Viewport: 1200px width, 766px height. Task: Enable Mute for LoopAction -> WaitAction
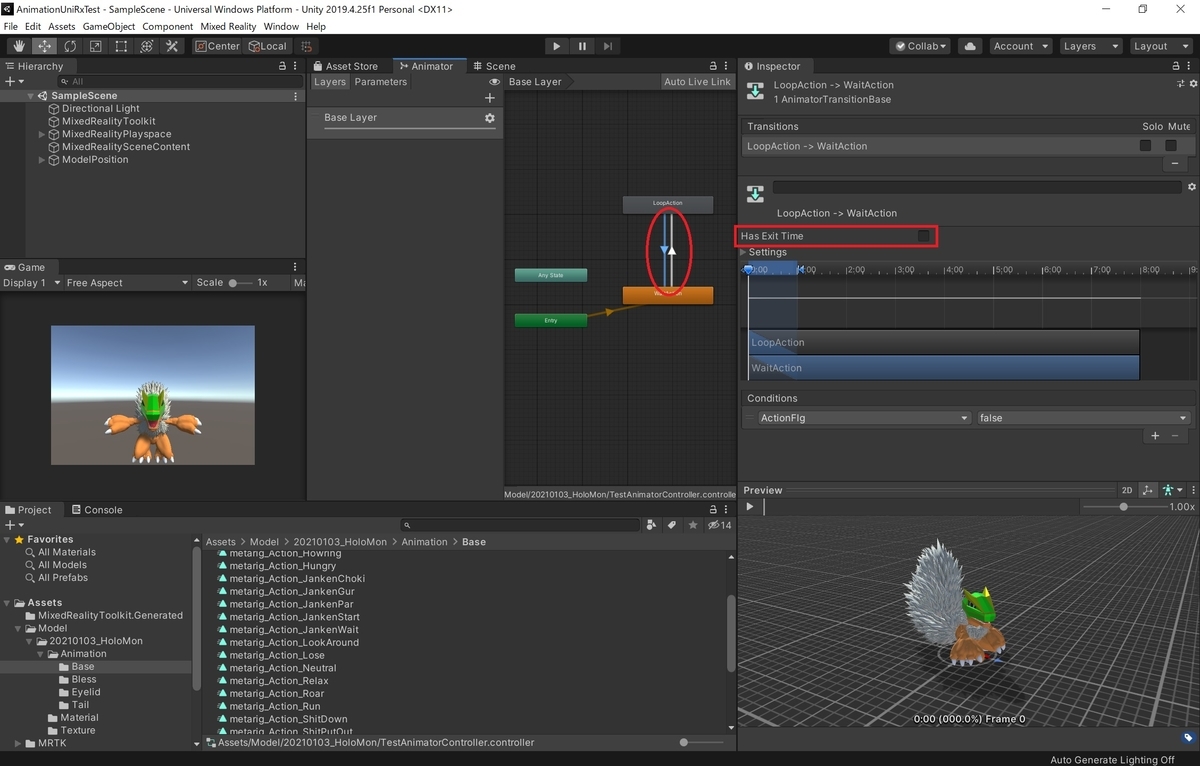(x=1170, y=145)
